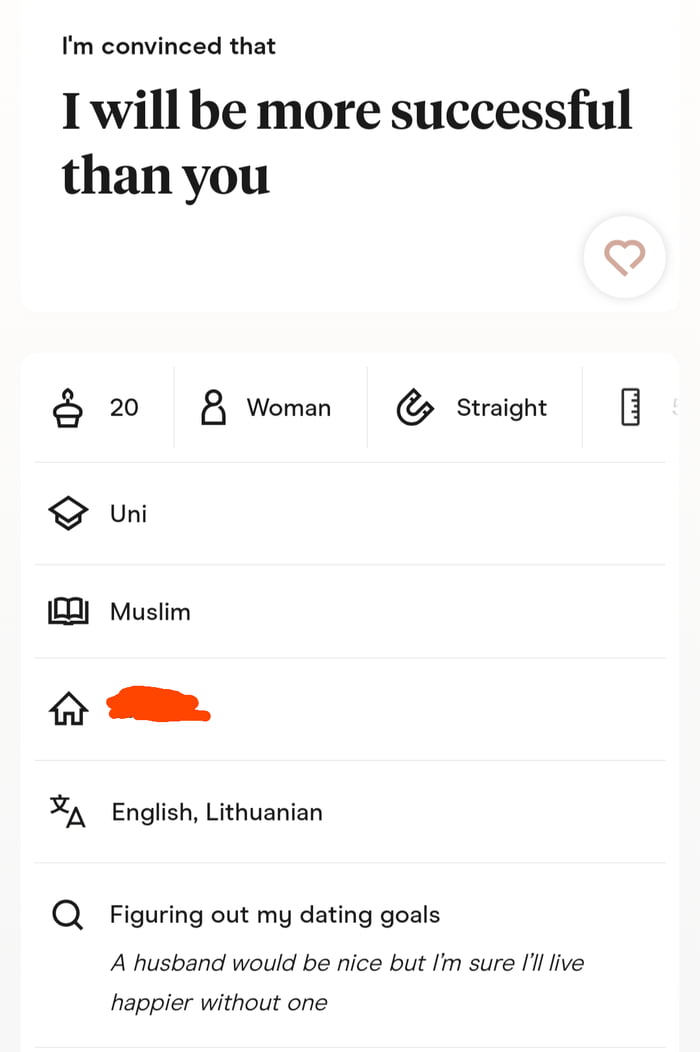The width and height of the screenshot is (700, 1052).
Task: Tap the magnifying glass dating goals icon
Action: [67, 914]
